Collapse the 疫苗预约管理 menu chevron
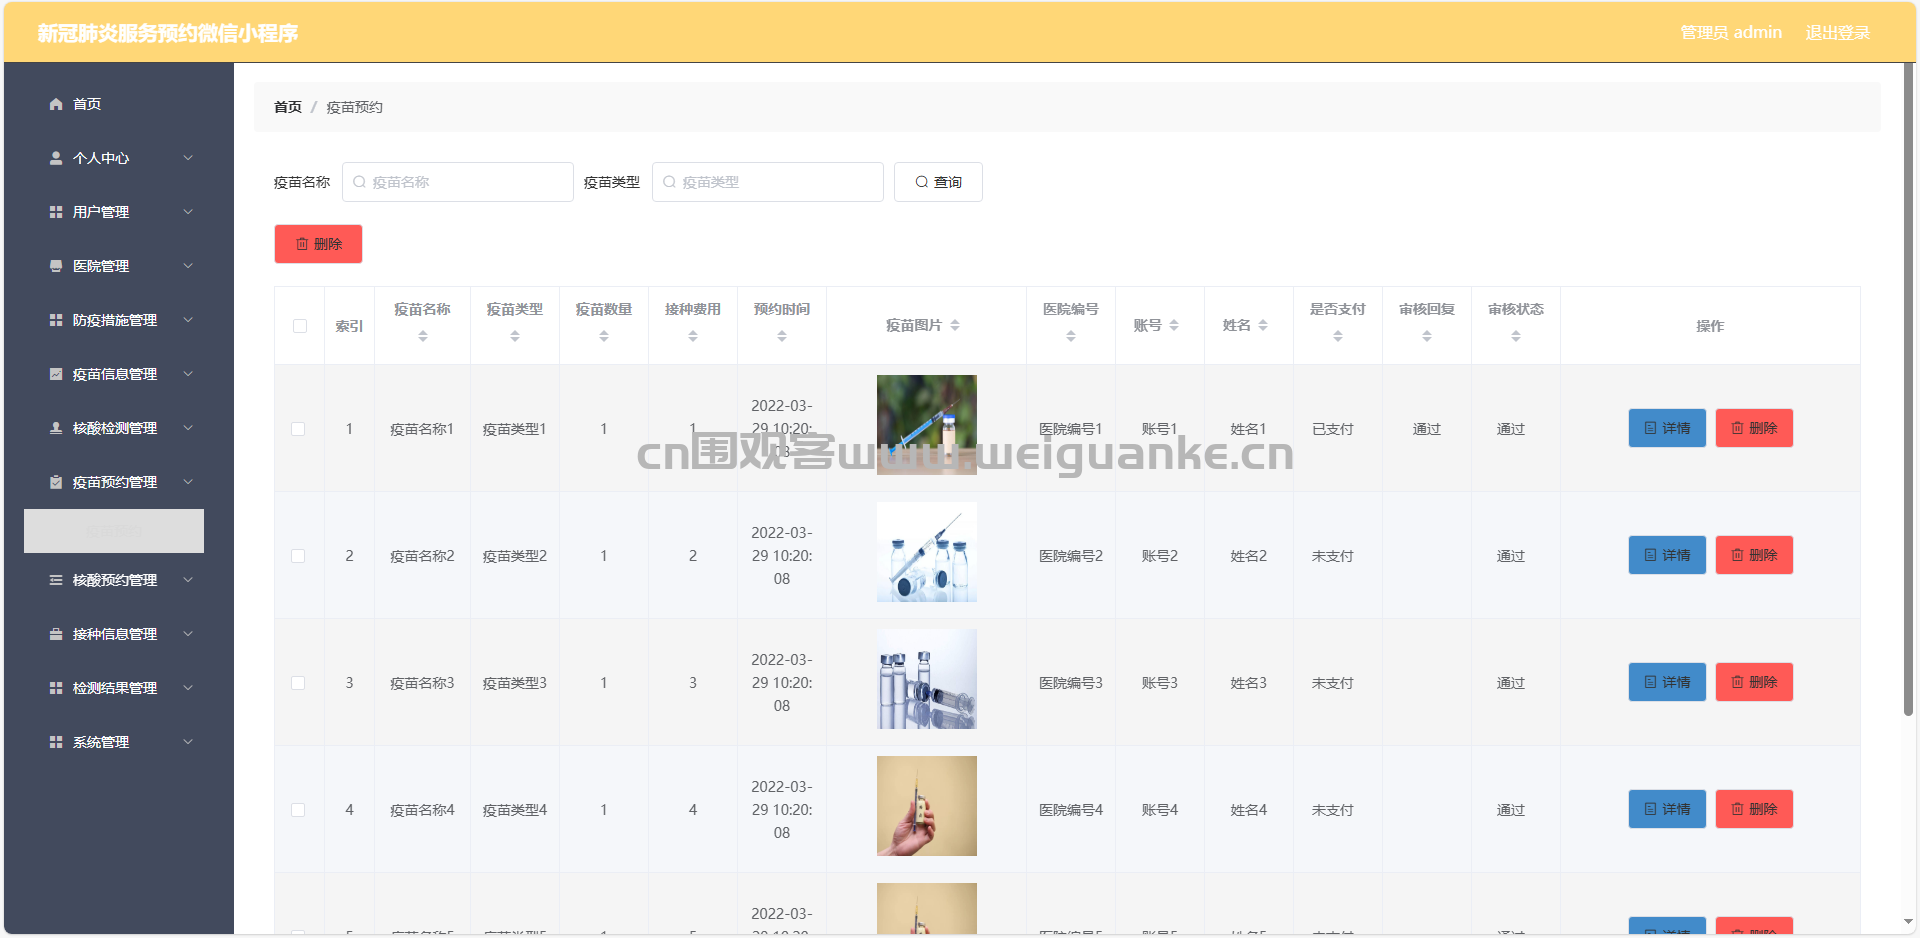 pyautogui.click(x=188, y=482)
